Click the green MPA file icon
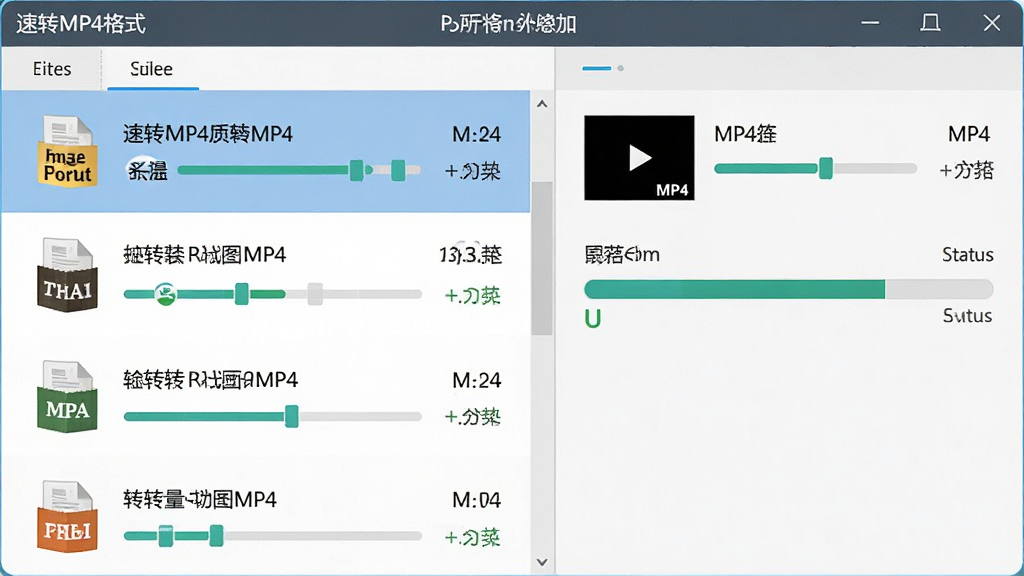 tap(67, 396)
